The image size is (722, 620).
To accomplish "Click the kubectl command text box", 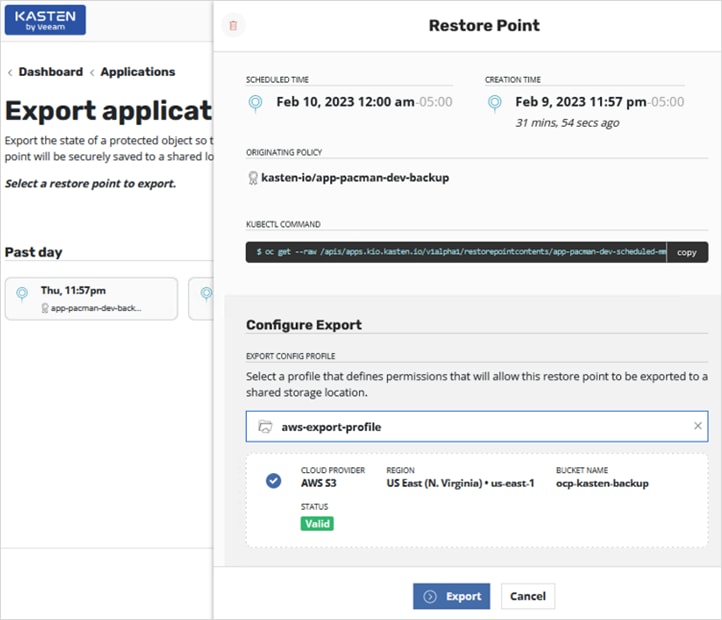I will (x=456, y=252).
